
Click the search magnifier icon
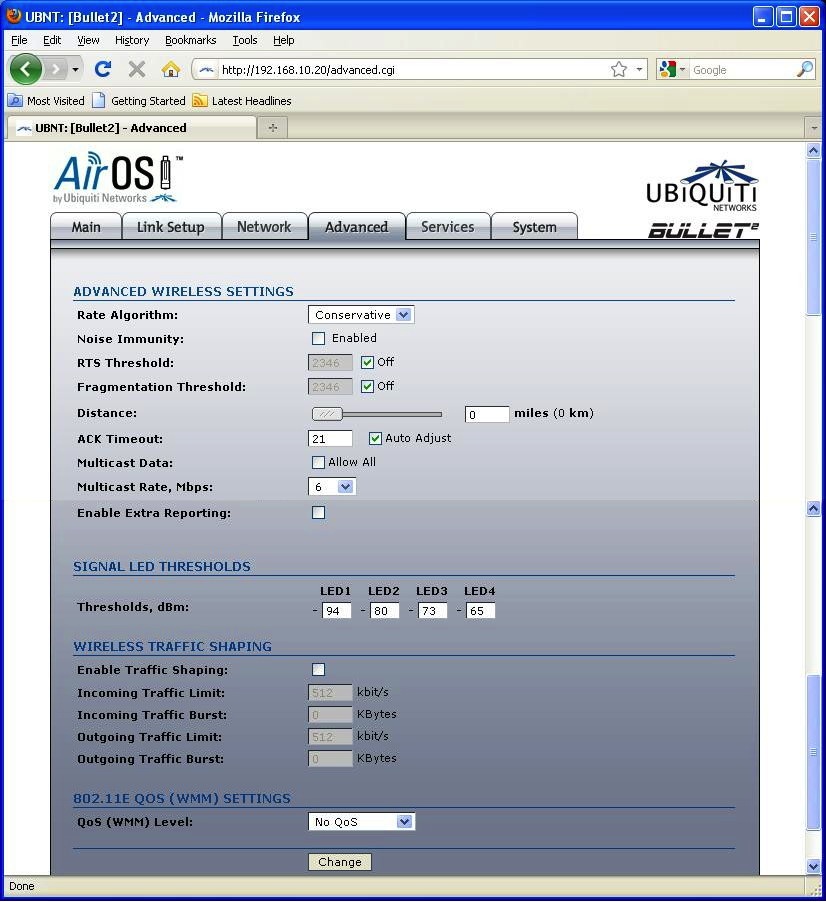tap(804, 69)
